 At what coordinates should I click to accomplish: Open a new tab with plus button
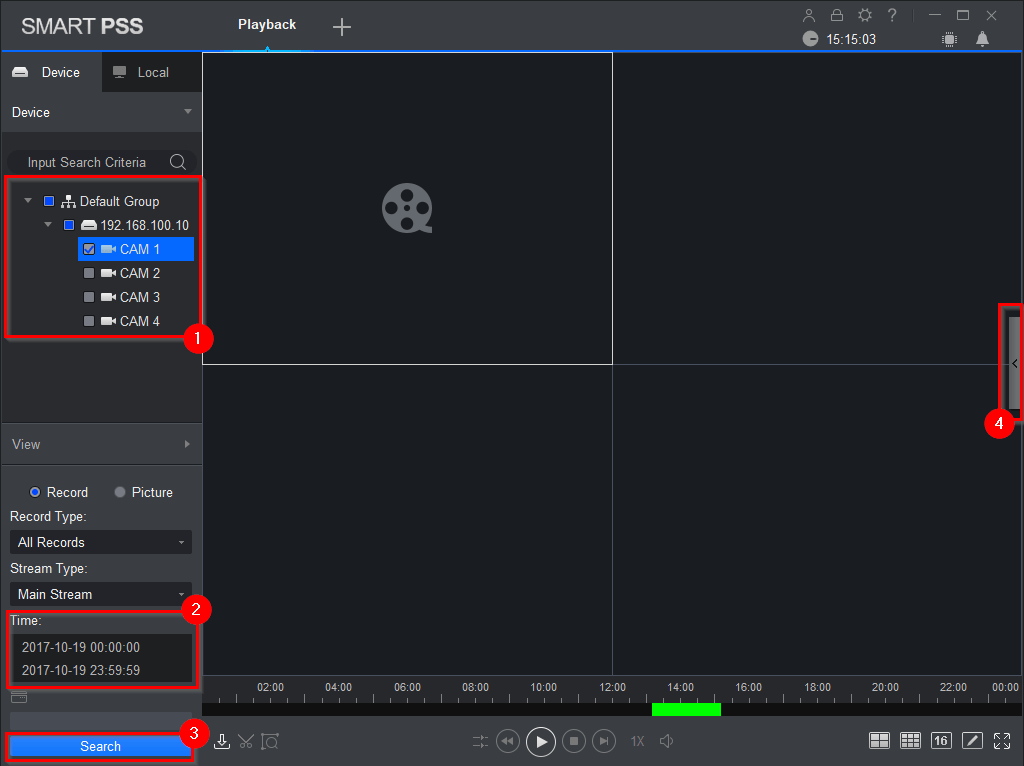[x=342, y=27]
